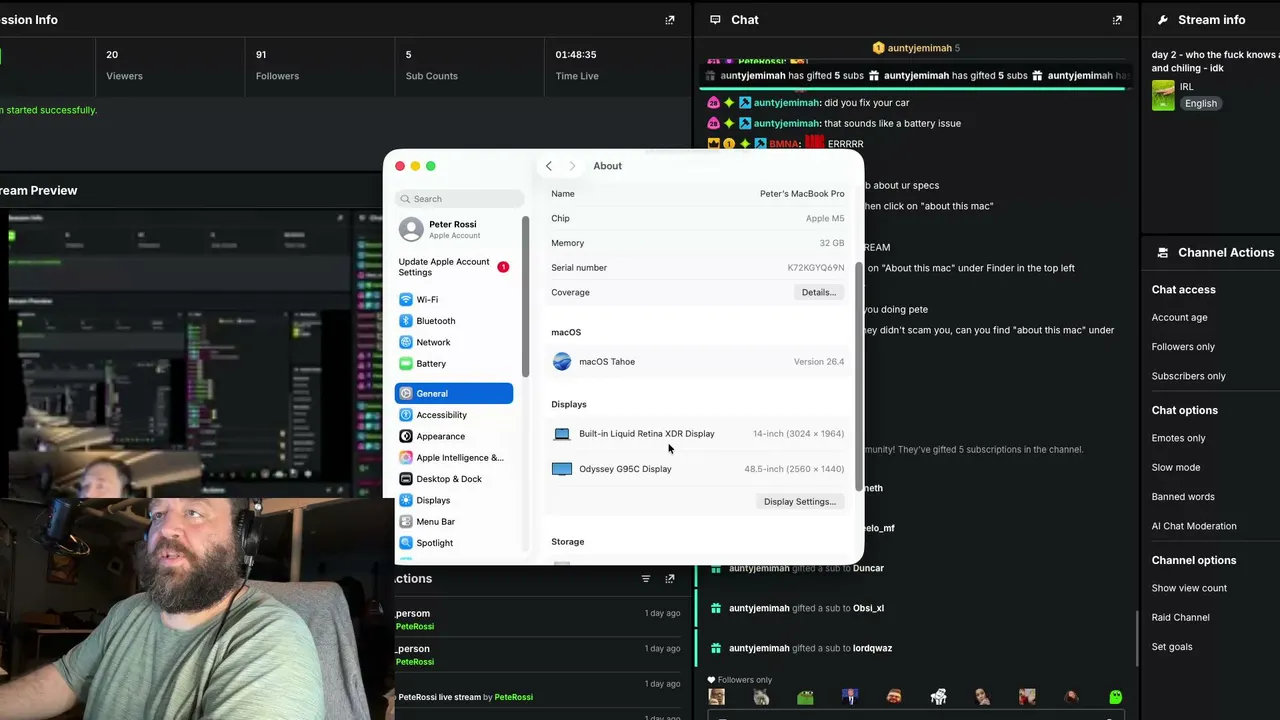Click Obsi_xl in gifted sub message
The height and width of the screenshot is (720, 1280).
pos(868,608)
